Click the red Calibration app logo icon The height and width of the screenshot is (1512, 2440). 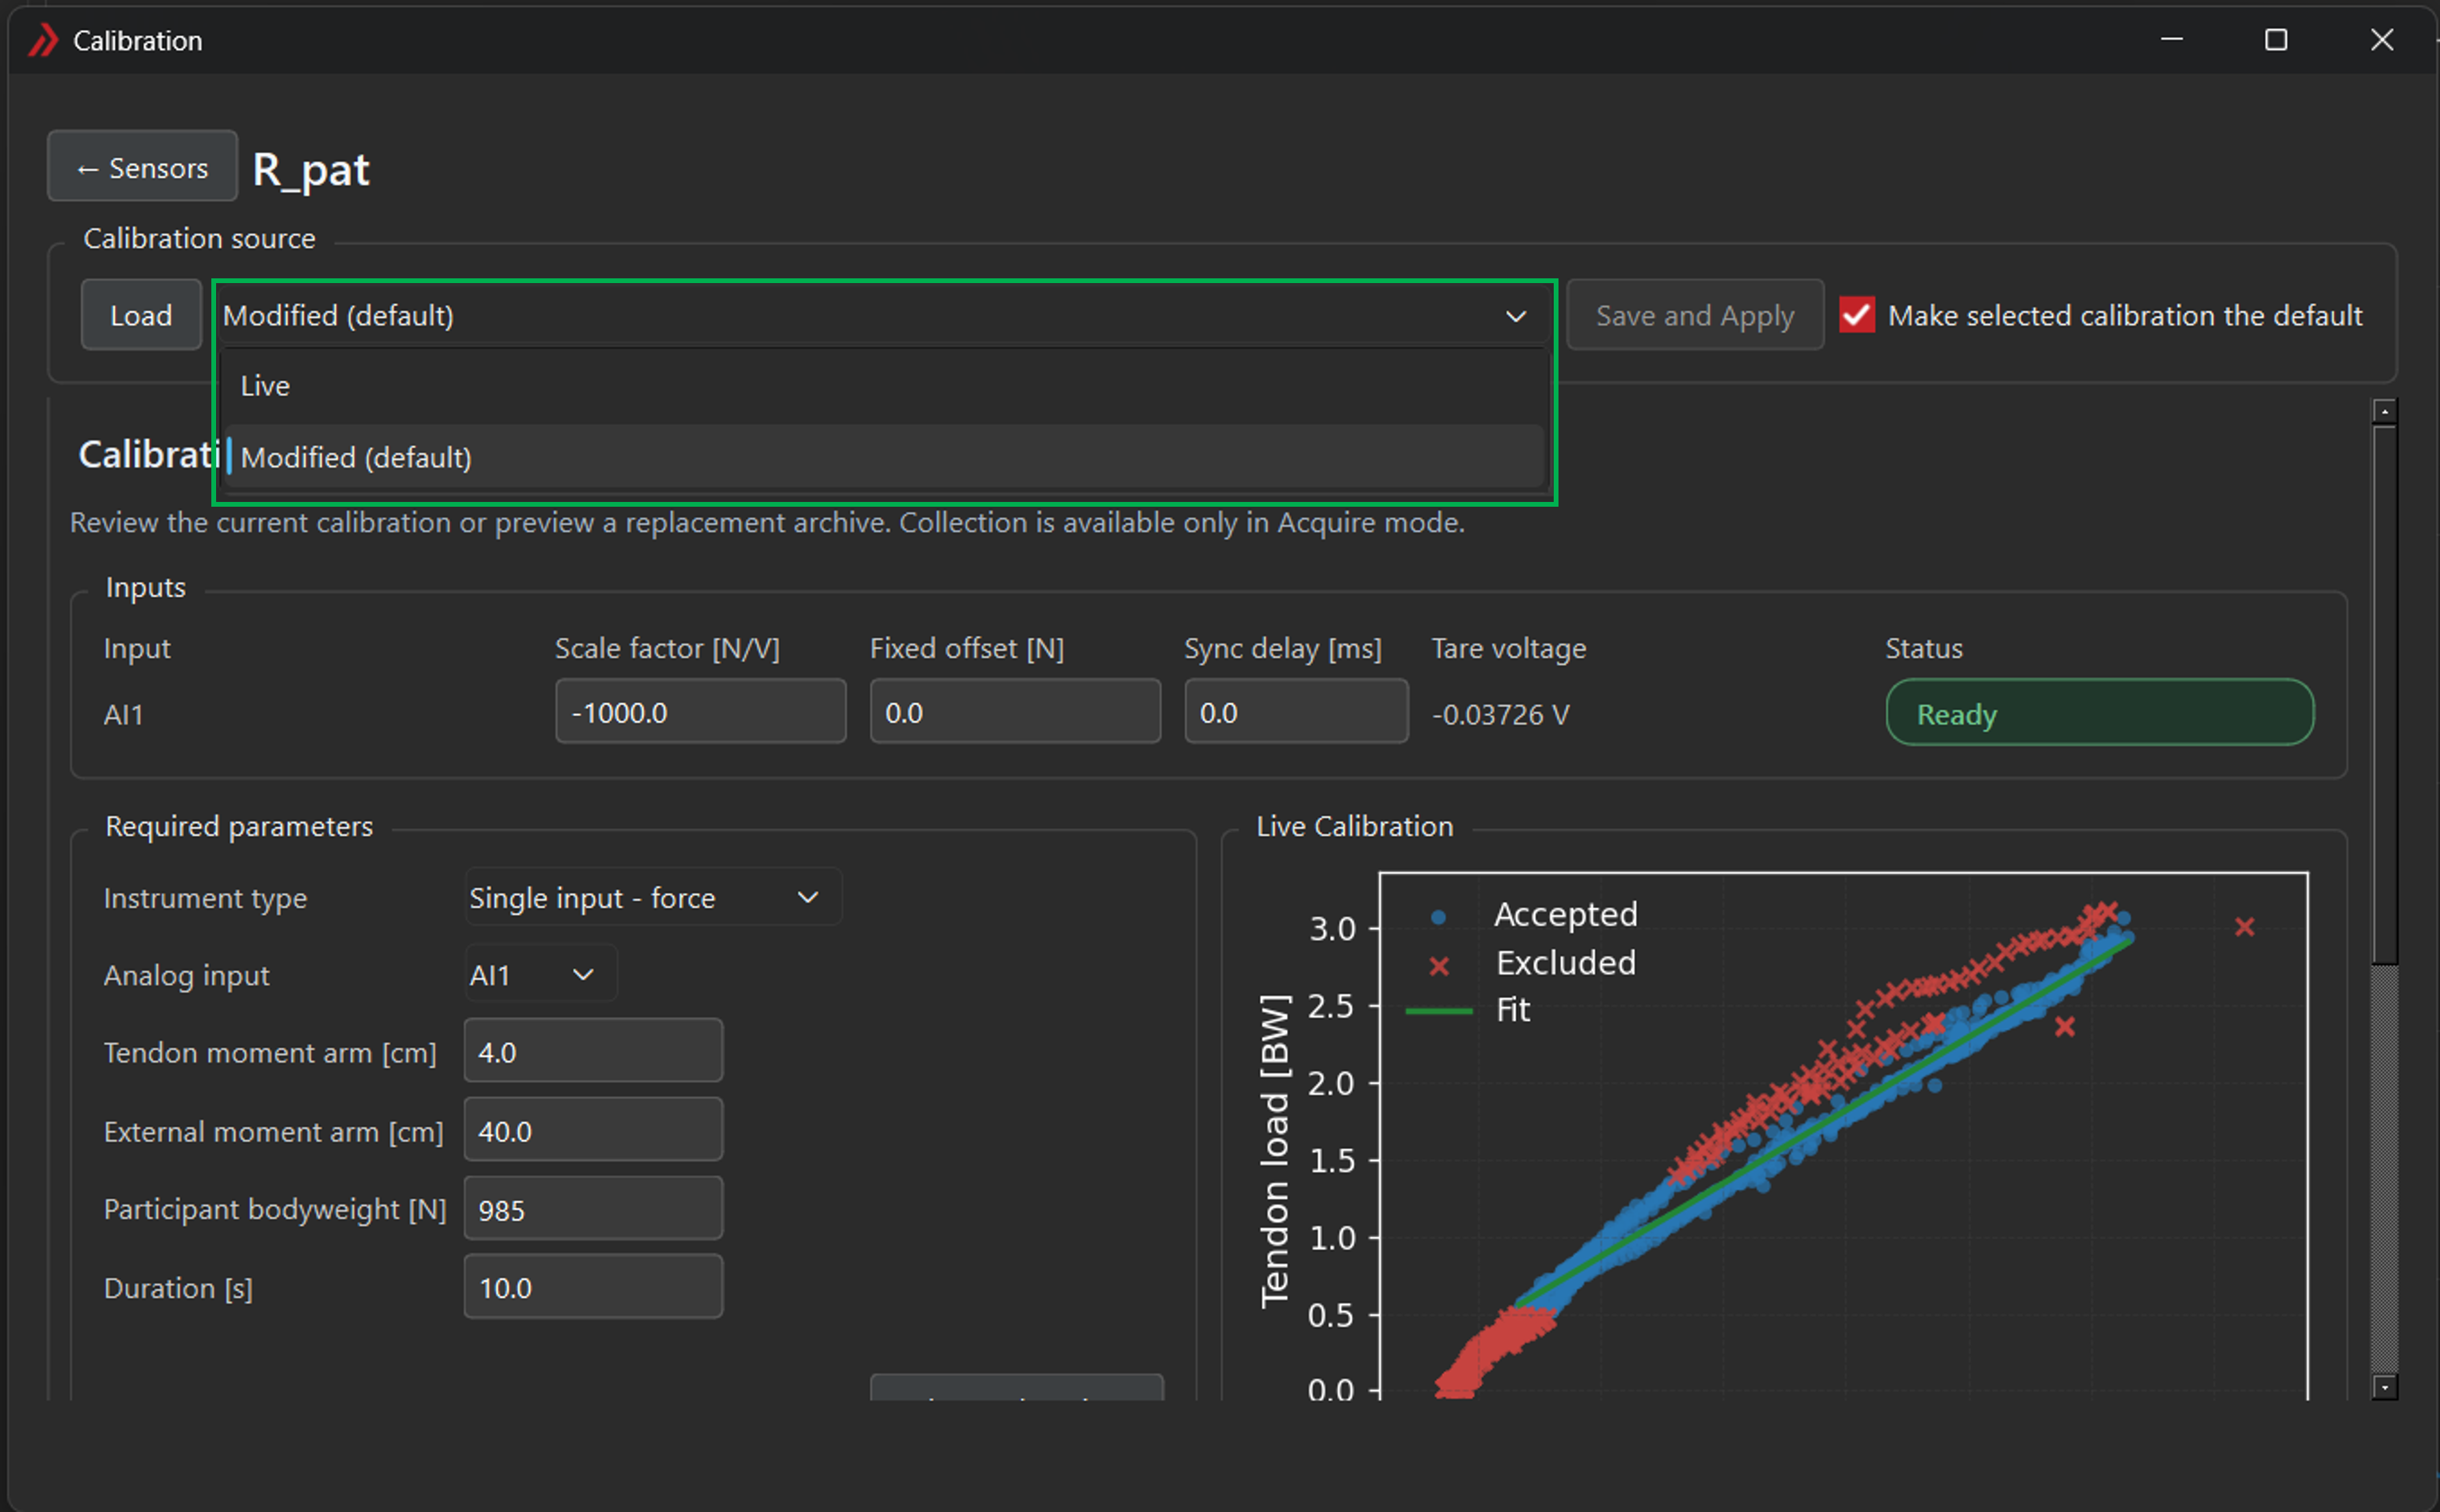click(x=42, y=41)
